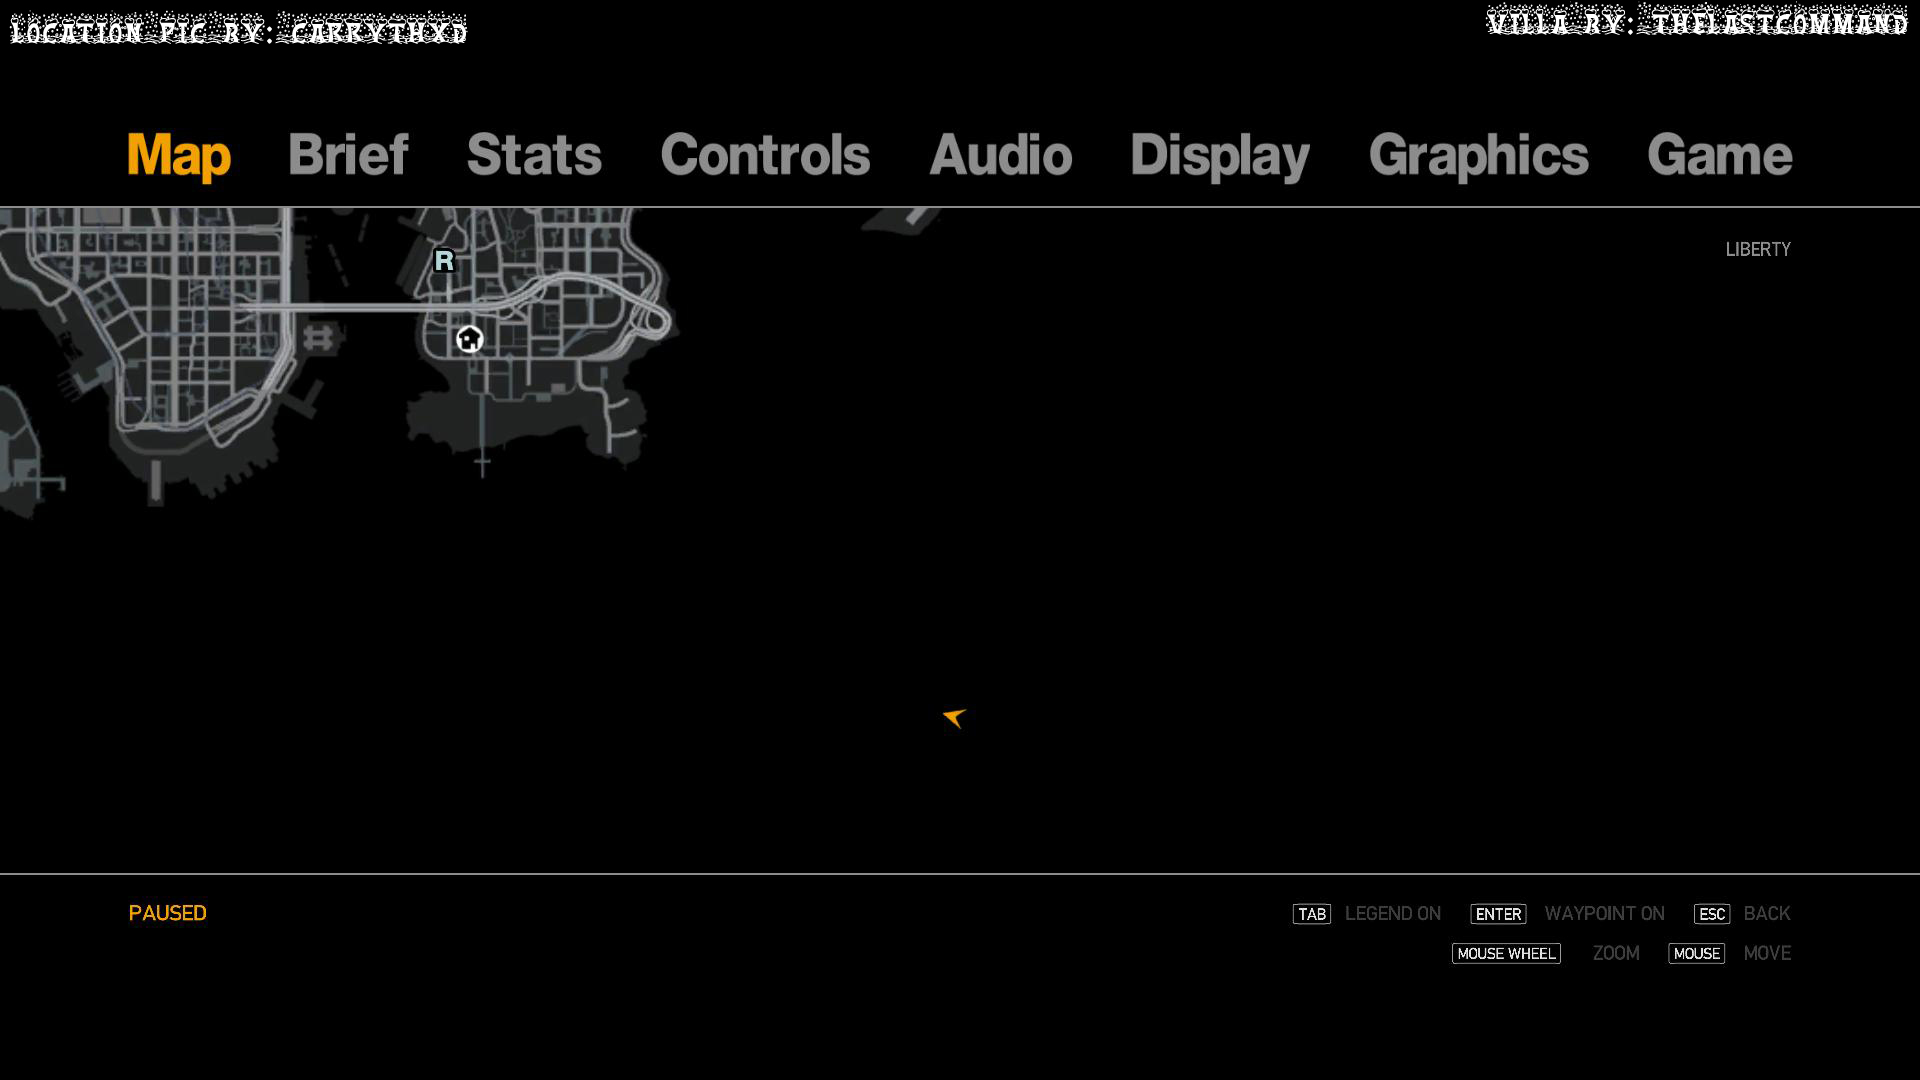
Task: Open the Brief tab
Action: tap(347, 155)
